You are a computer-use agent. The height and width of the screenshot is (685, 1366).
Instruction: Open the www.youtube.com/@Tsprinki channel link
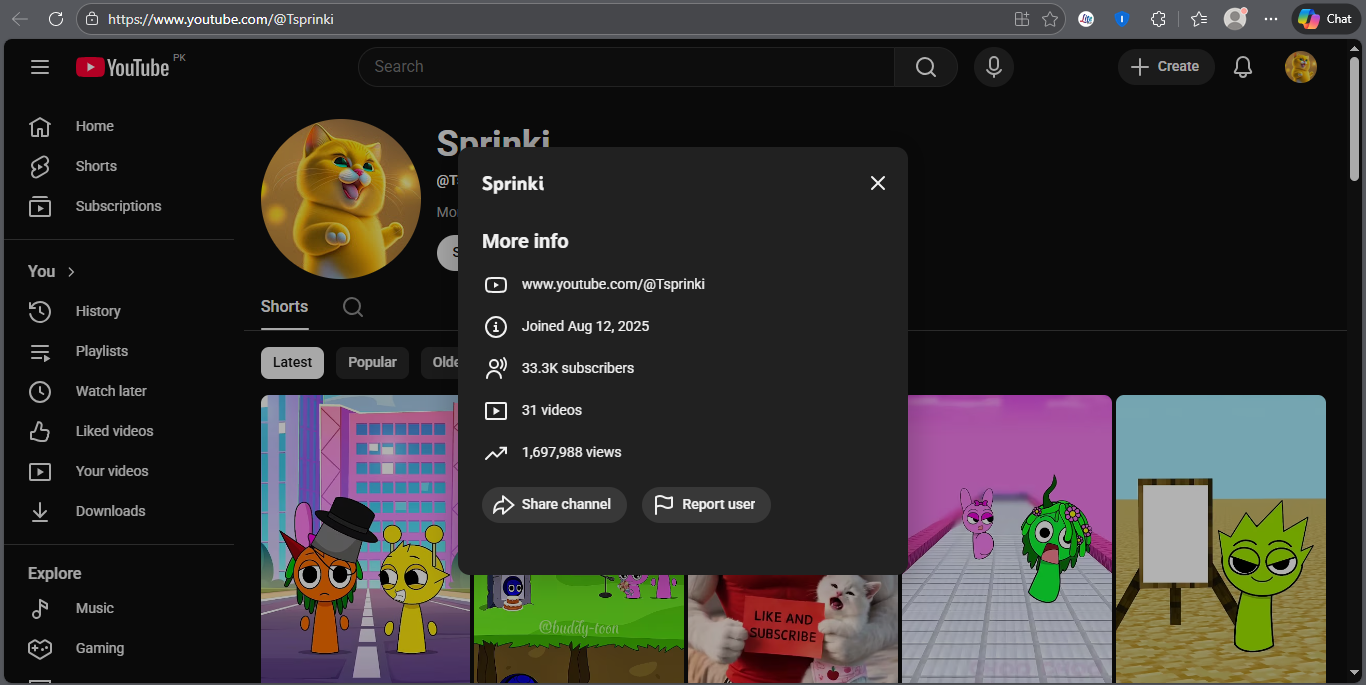click(613, 284)
